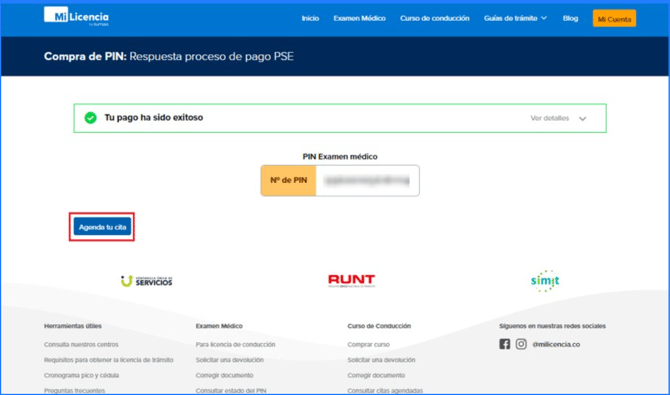
Task: Open Cronograma pico y cédula link
Action: tap(81, 375)
